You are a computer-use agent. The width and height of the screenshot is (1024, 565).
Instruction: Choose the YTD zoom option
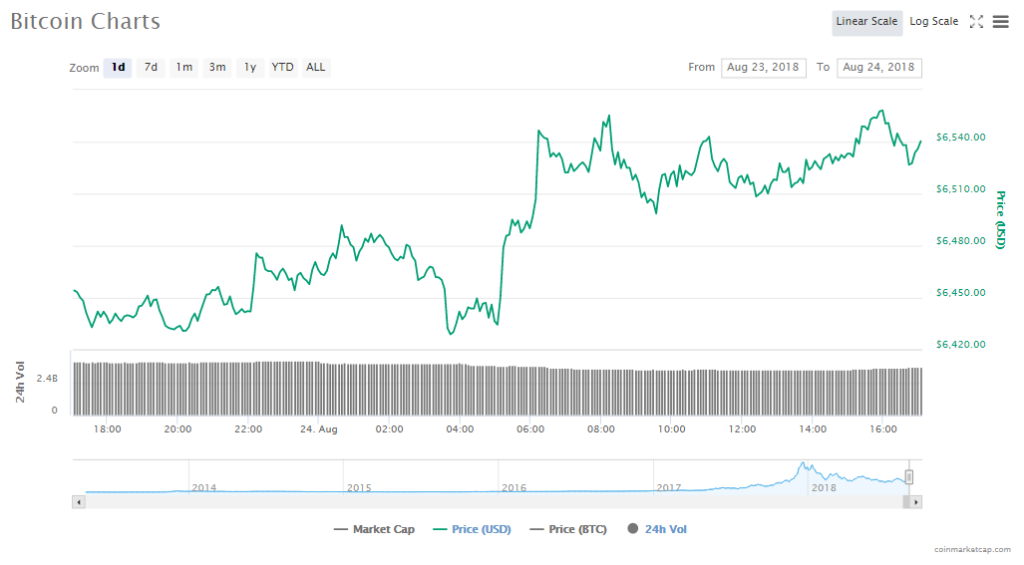coord(283,68)
